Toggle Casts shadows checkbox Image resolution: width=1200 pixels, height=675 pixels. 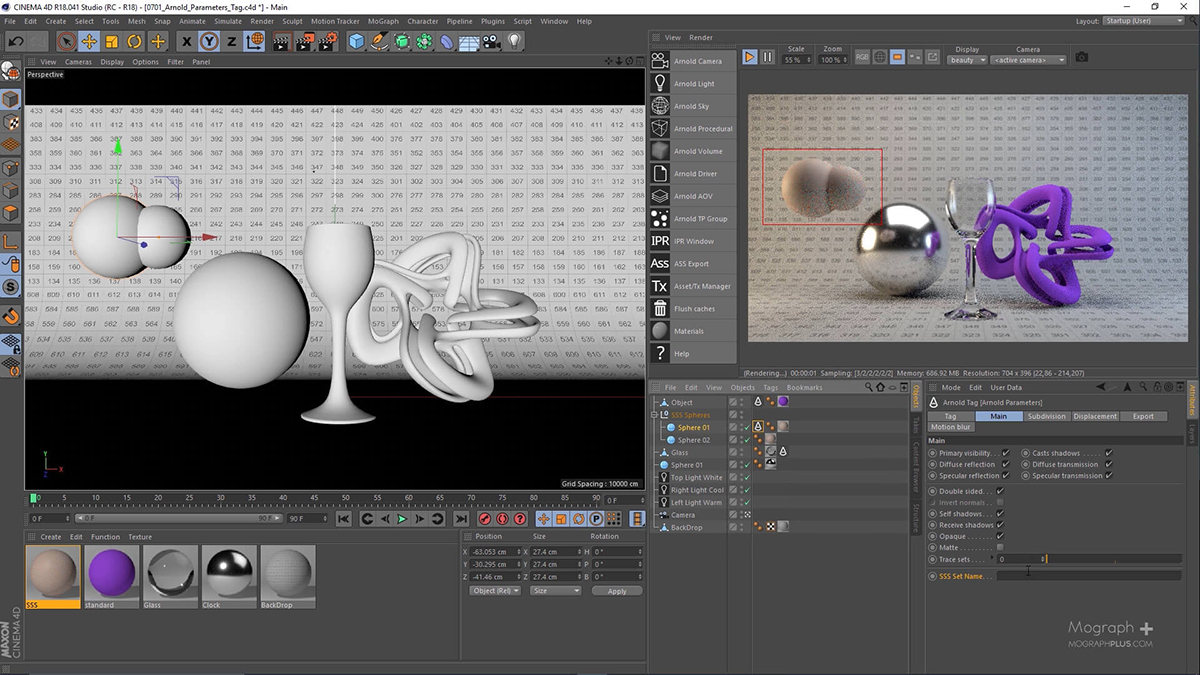point(1109,453)
